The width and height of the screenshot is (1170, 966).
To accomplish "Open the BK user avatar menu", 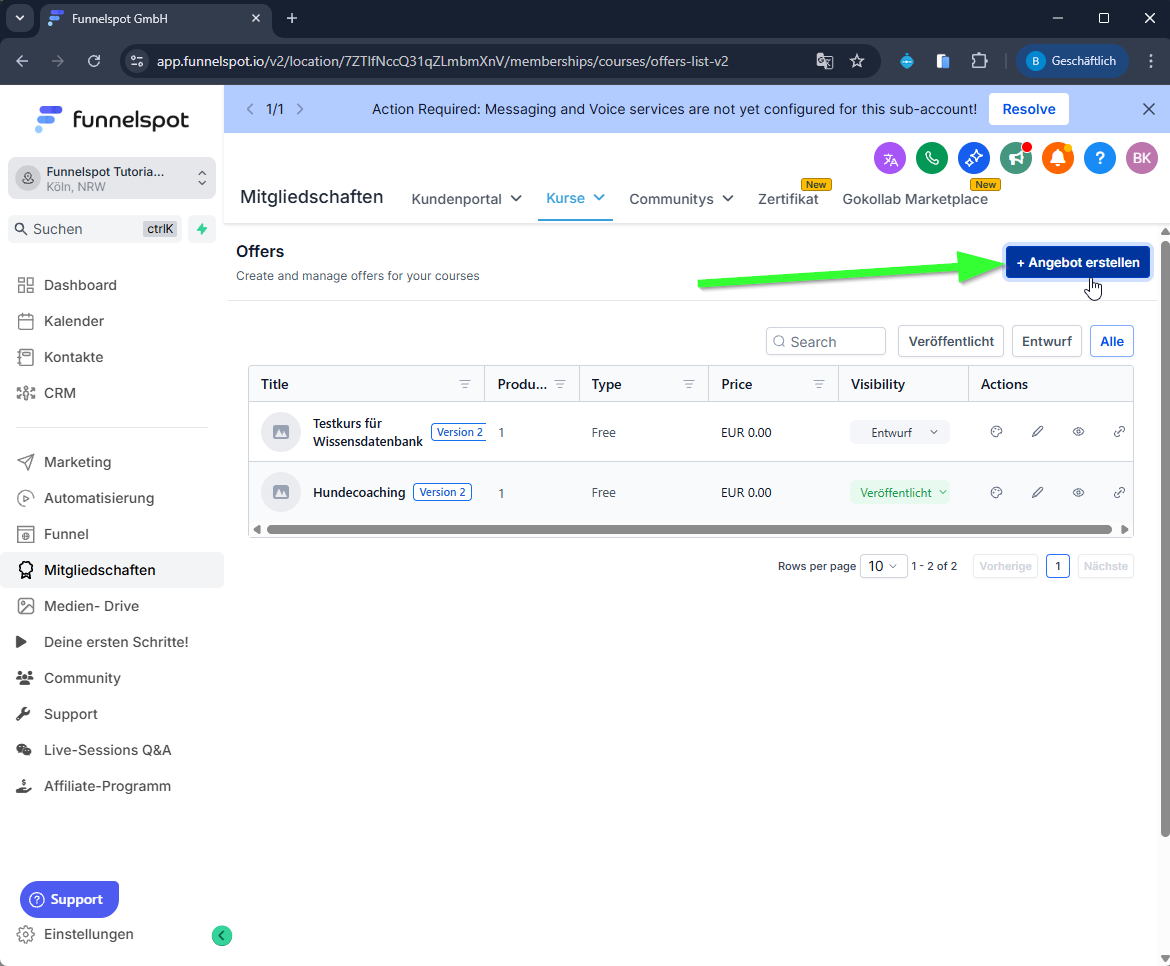I will tap(1142, 158).
